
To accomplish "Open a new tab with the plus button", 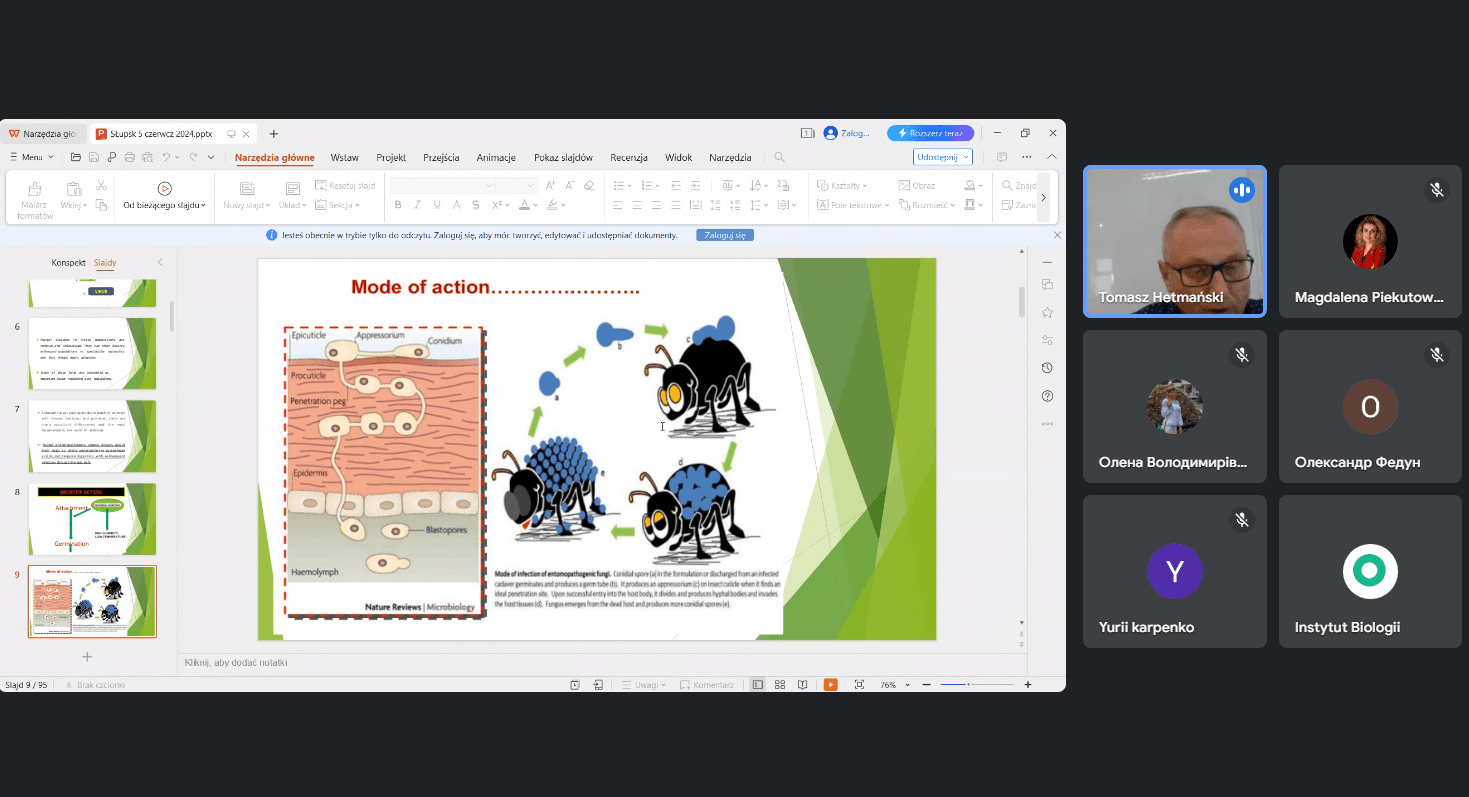I will (x=273, y=134).
